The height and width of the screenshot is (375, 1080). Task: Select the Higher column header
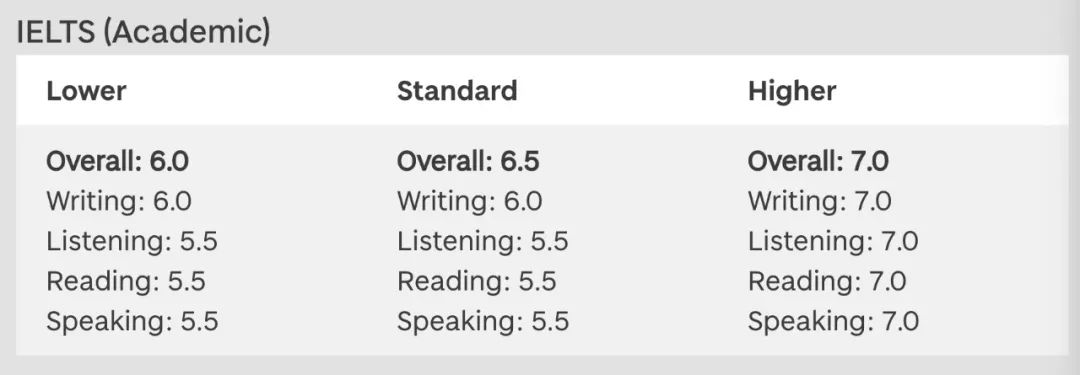pyautogui.click(x=792, y=91)
